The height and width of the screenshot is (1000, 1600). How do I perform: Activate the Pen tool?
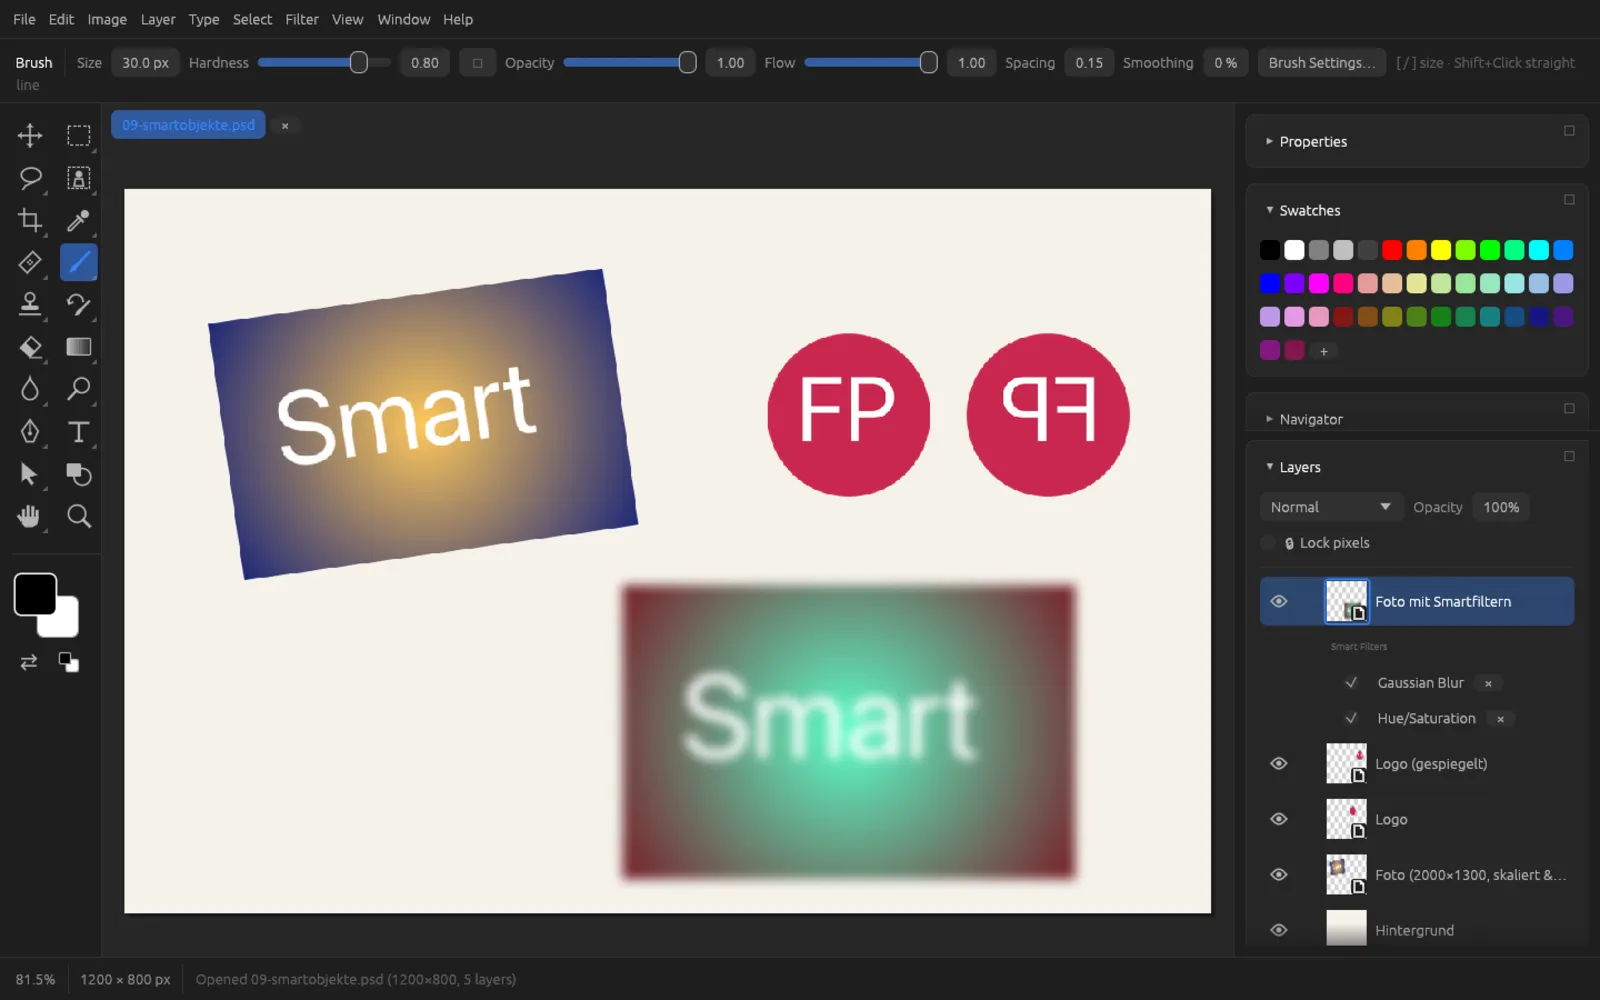(x=30, y=431)
